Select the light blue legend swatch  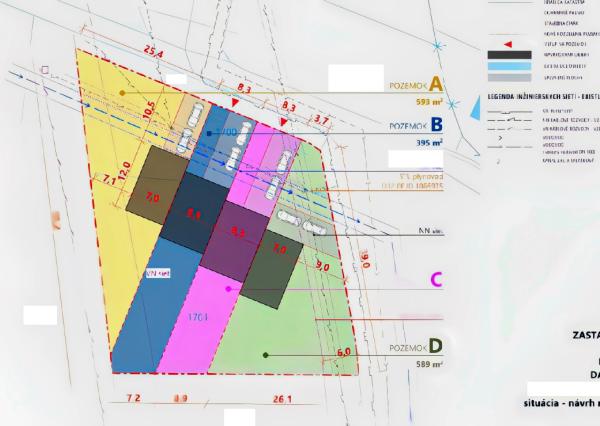tap(509, 66)
